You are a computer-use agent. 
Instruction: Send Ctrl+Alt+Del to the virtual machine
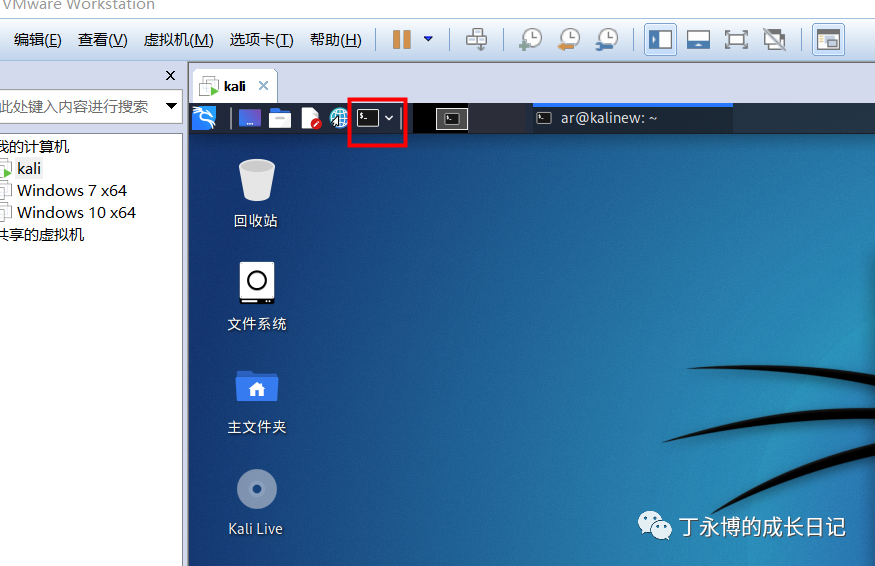[x=477, y=40]
